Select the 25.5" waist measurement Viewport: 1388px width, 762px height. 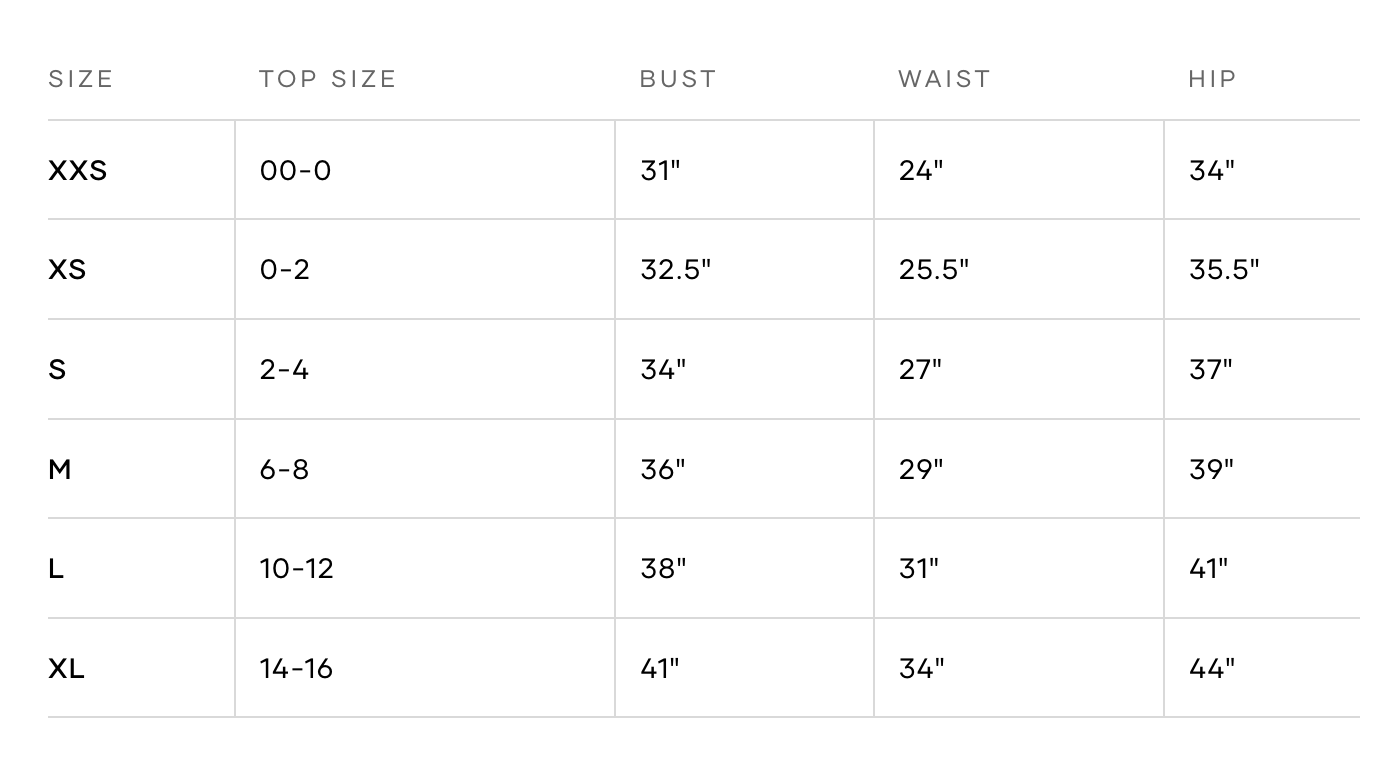coord(934,270)
